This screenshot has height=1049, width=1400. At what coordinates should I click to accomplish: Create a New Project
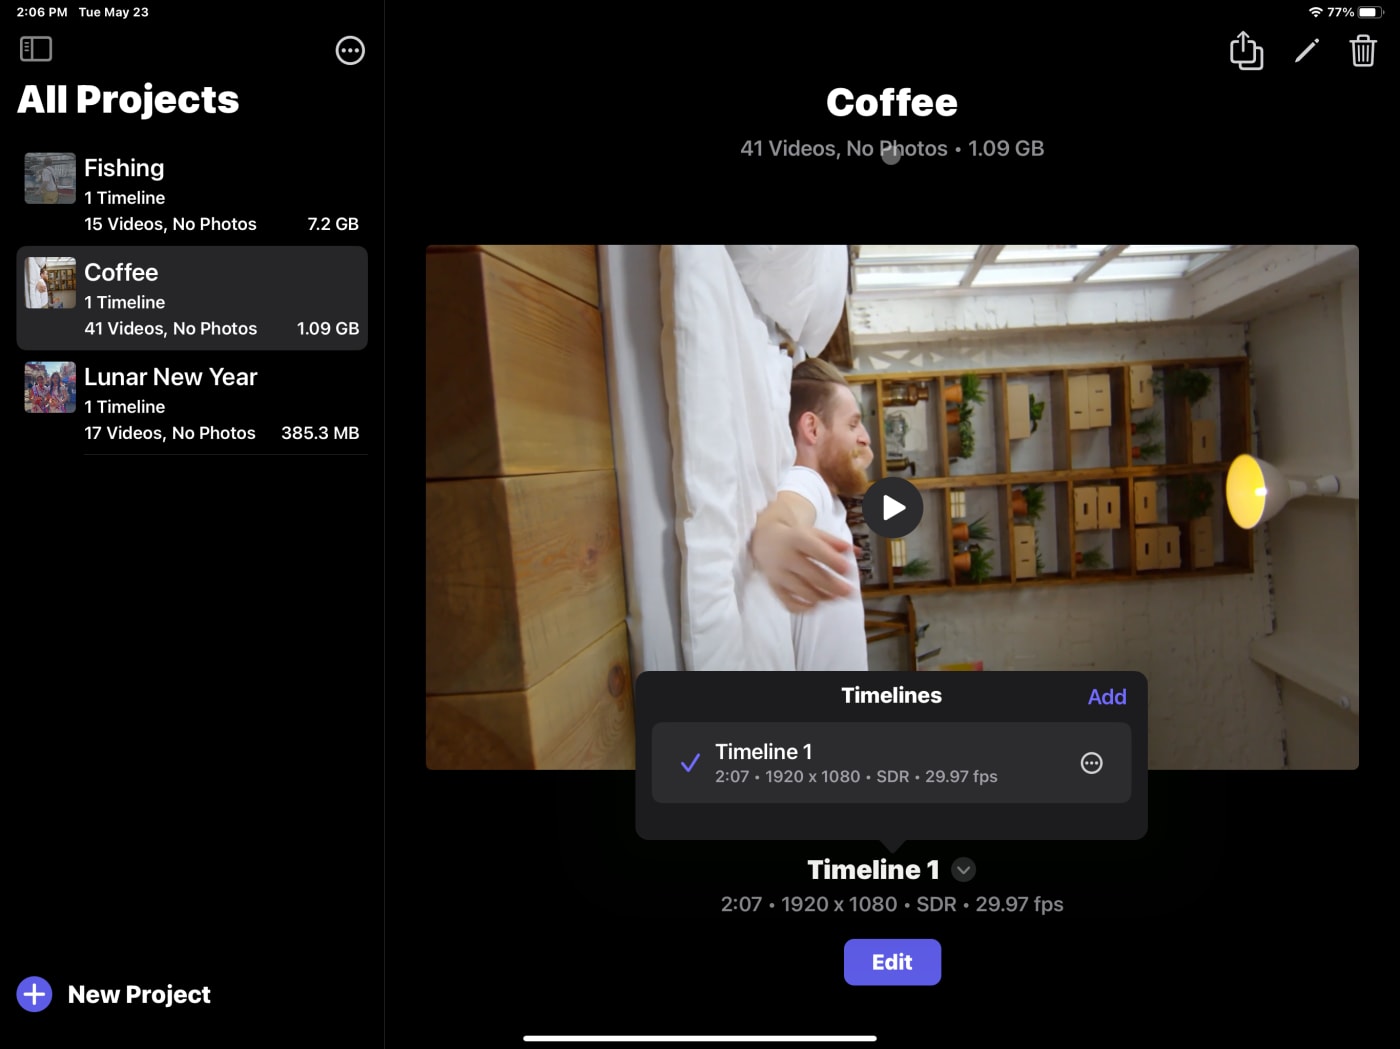tap(114, 994)
